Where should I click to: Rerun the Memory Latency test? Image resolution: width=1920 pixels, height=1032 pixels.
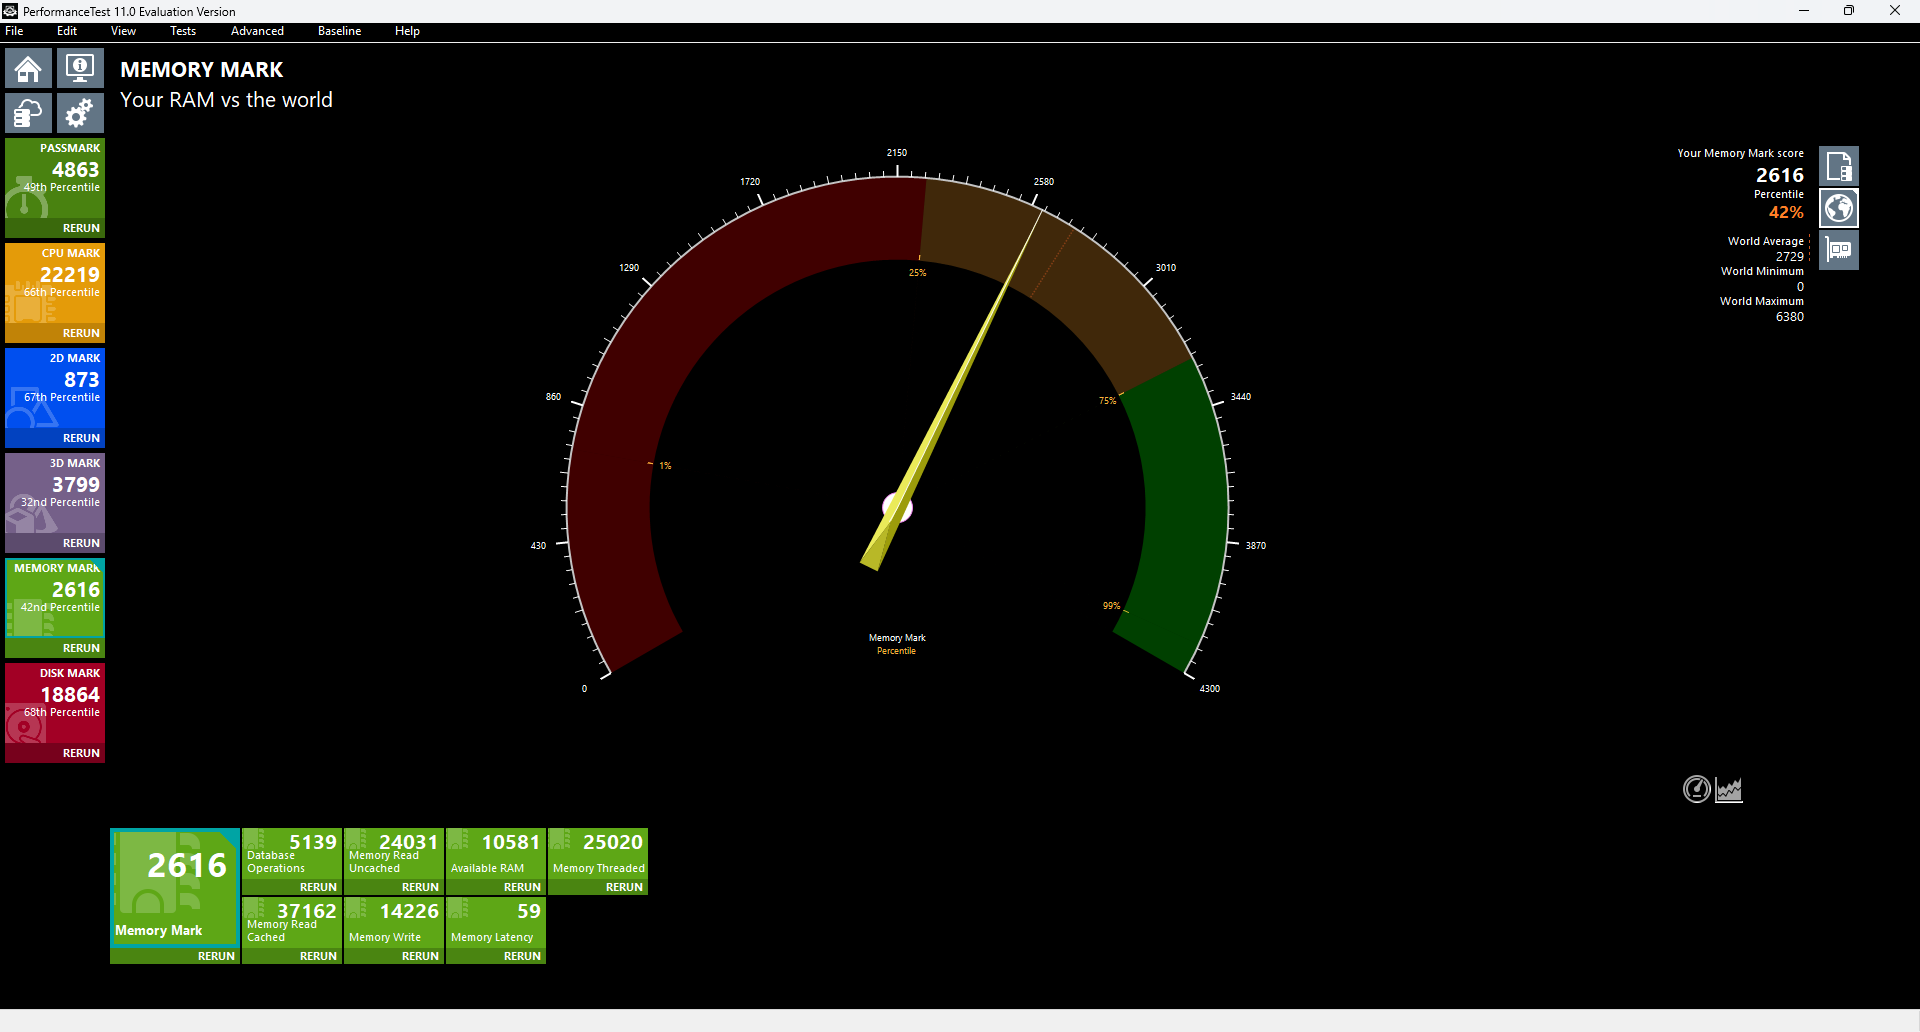click(x=522, y=956)
